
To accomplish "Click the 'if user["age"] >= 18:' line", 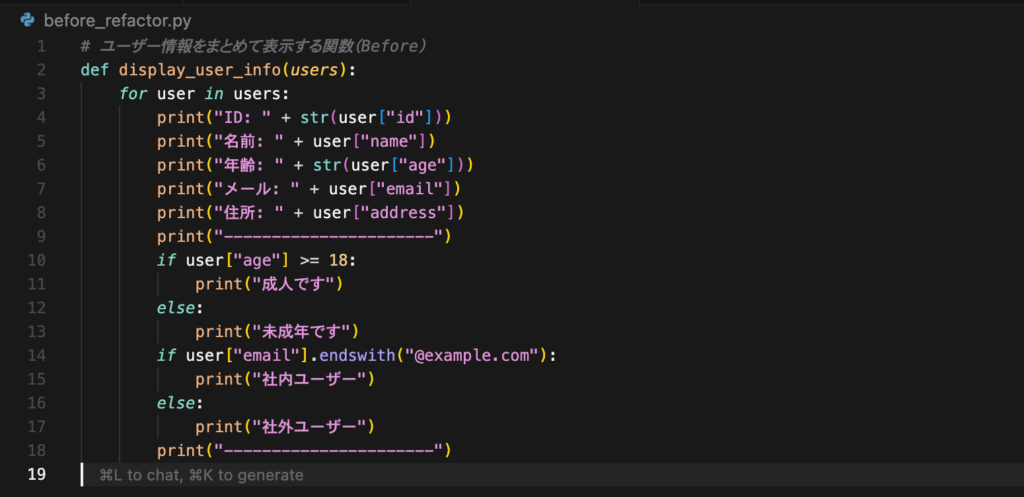I will (257, 261).
